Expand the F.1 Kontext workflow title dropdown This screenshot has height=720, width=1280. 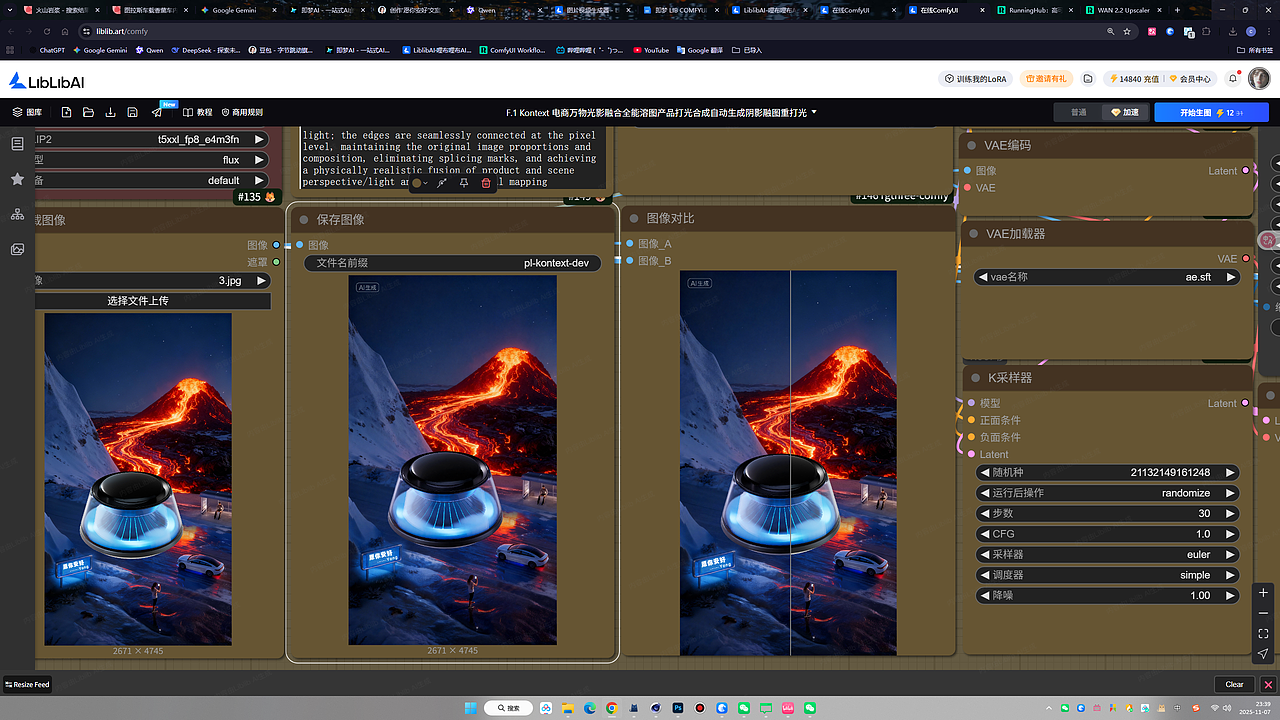point(815,112)
